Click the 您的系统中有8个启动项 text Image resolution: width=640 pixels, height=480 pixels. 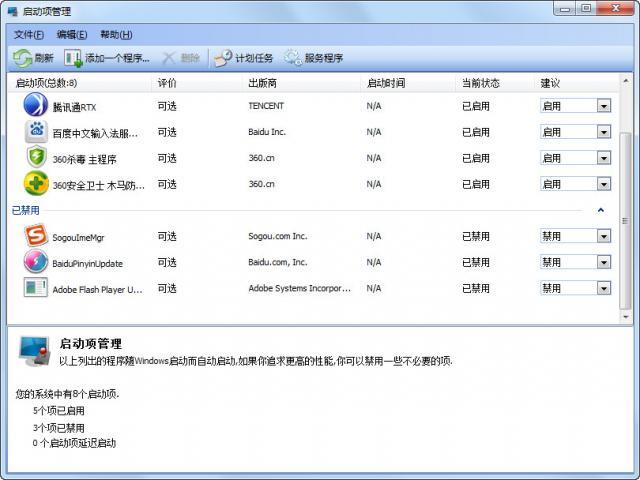67,394
